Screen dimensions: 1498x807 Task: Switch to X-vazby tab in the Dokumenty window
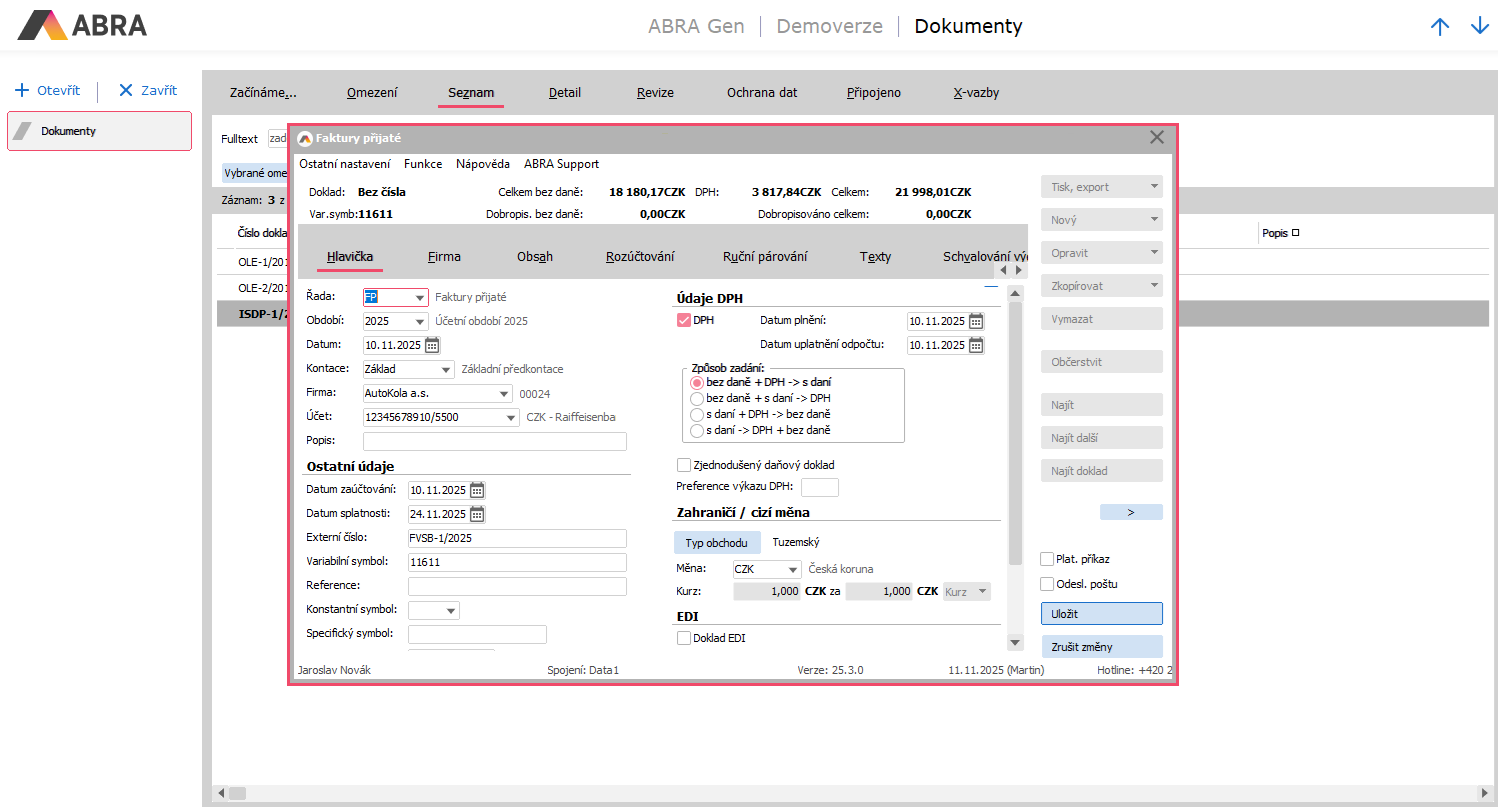[976, 93]
